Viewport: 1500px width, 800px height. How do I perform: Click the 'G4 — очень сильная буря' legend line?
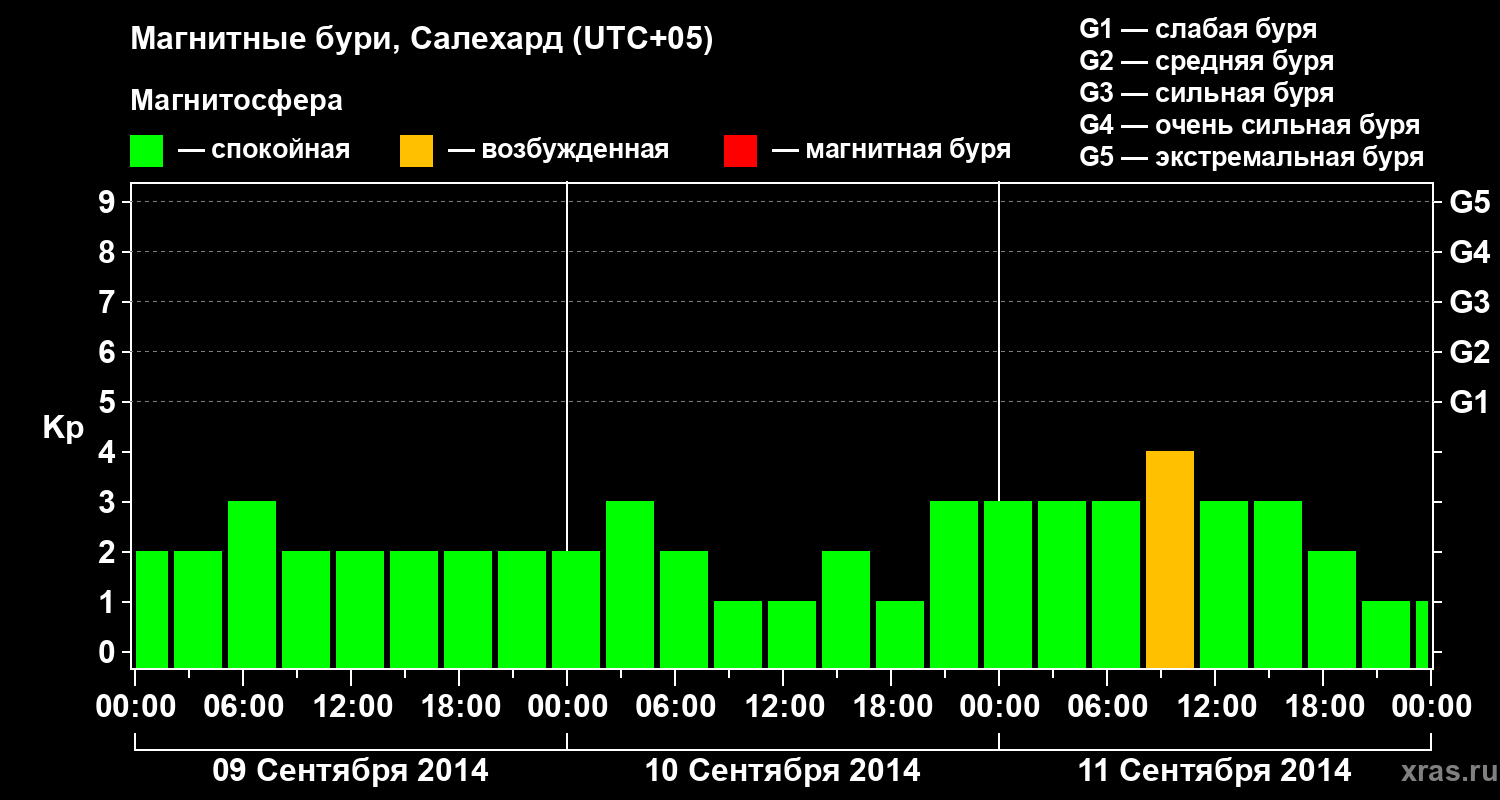(x=1249, y=125)
